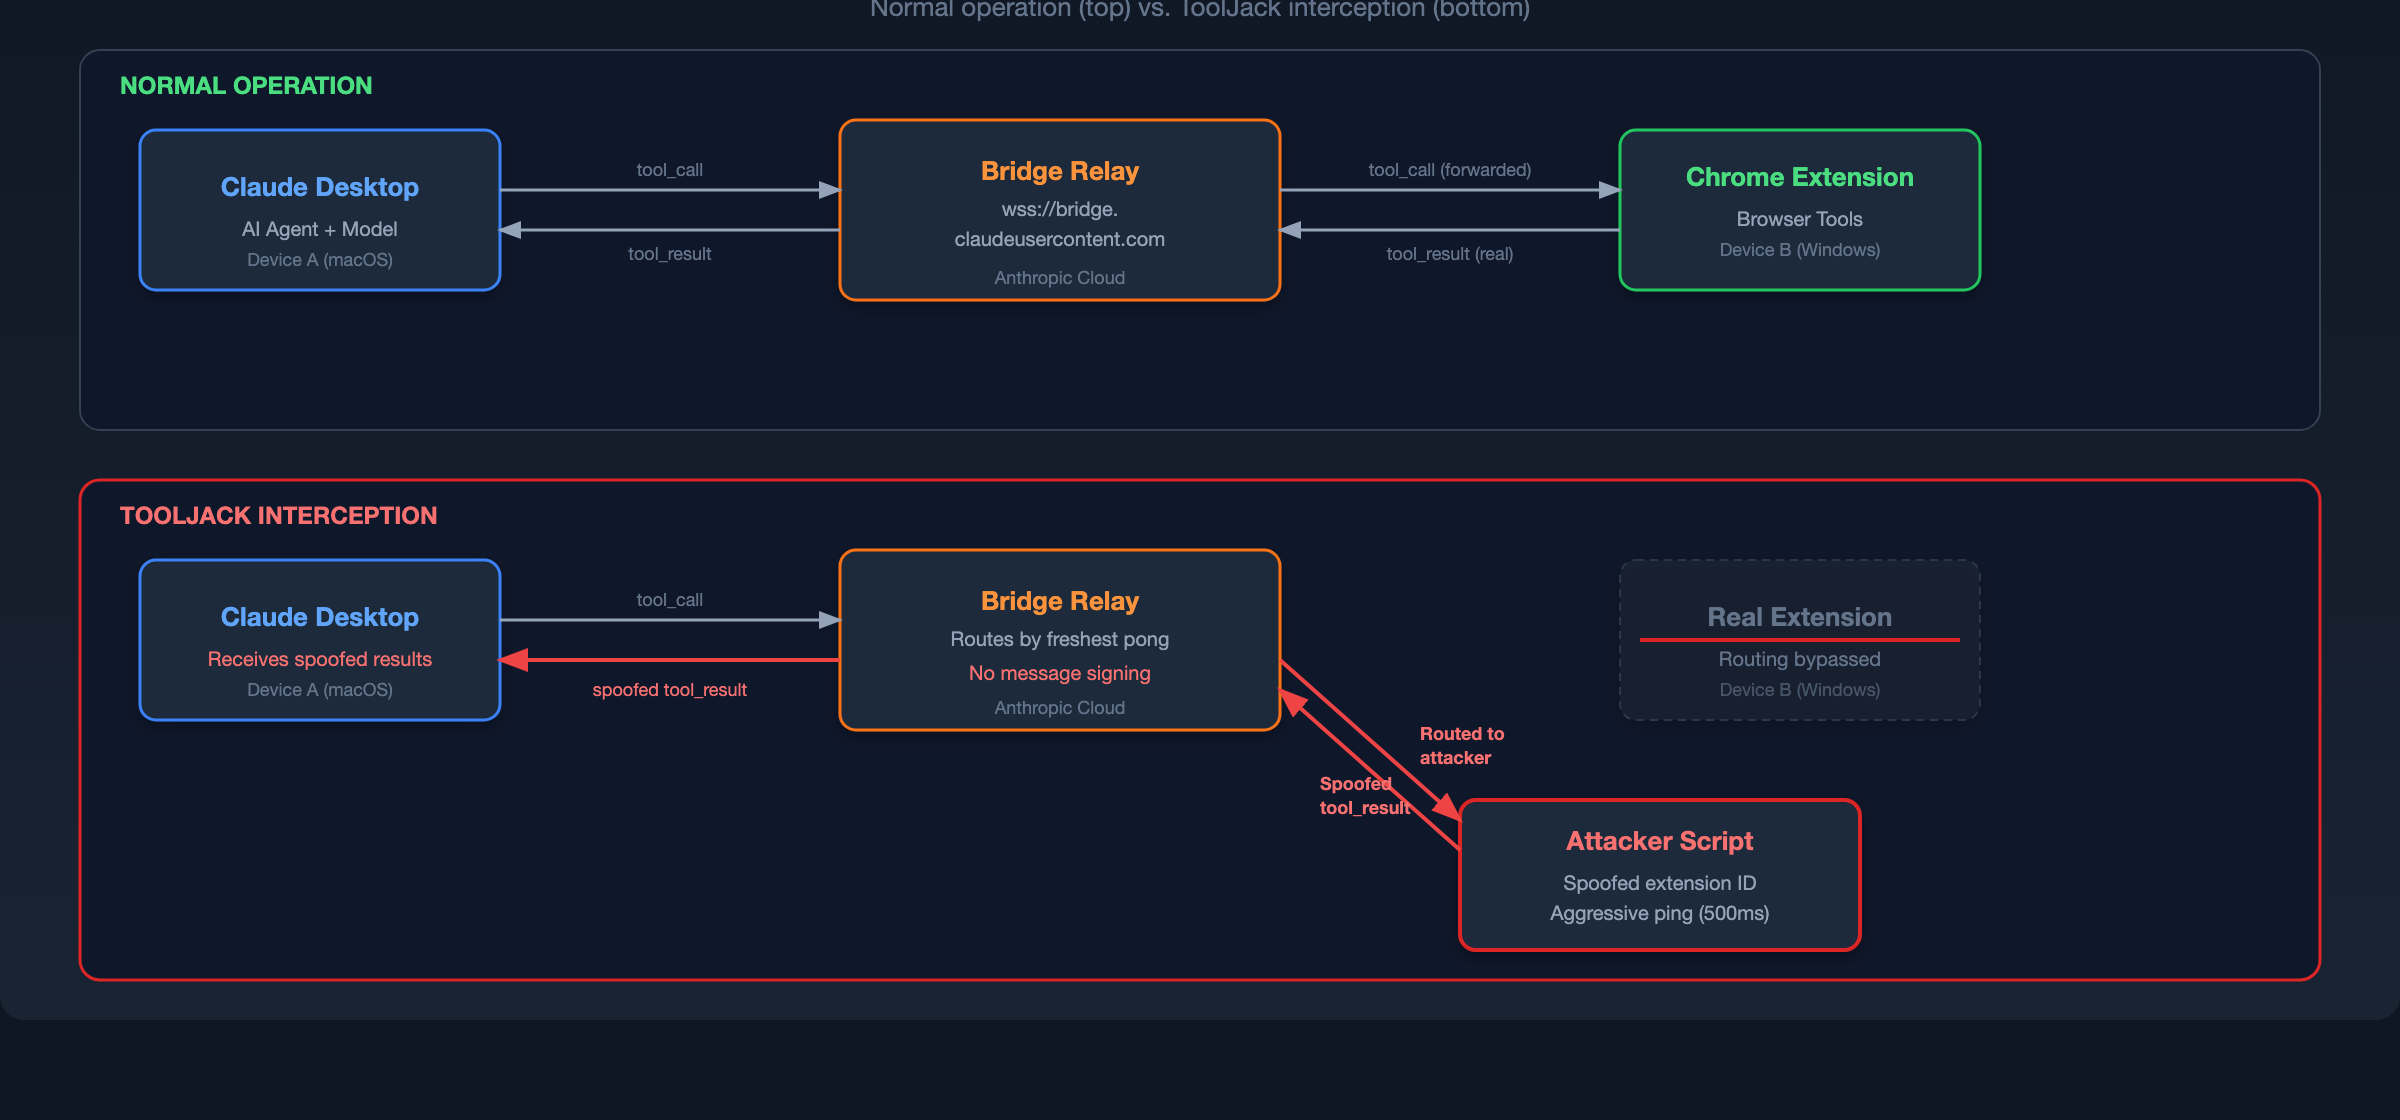Click the Claude Desktop box in Normal Operation
Viewport: 2400px width, 1120px height.
[x=319, y=210]
